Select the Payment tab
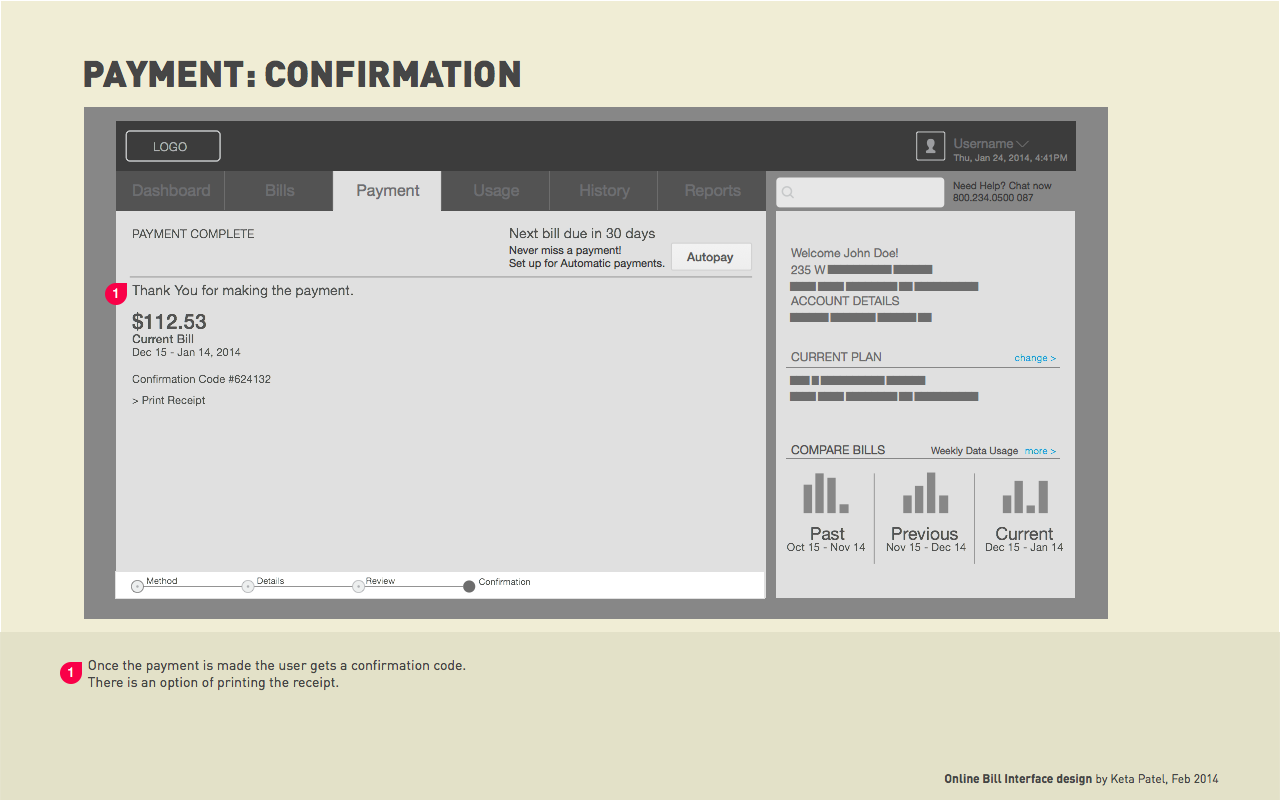The height and width of the screenshot is (800, 1280). 388,191
